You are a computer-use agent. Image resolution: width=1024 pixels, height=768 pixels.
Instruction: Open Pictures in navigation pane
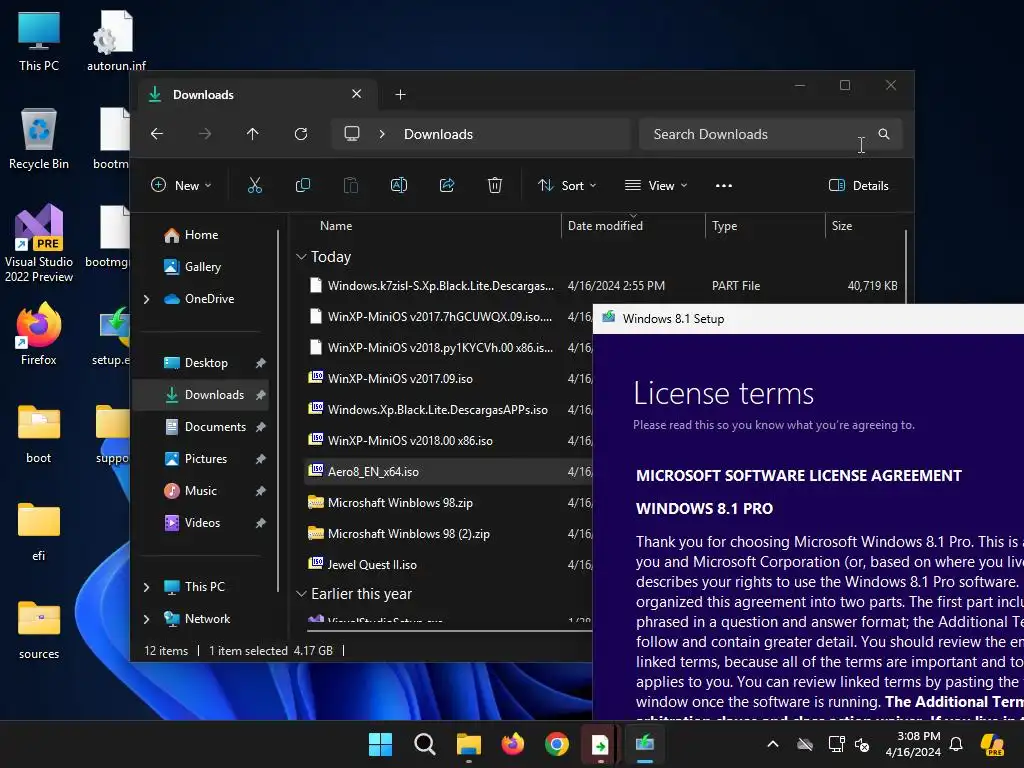(x=200, y=459)
